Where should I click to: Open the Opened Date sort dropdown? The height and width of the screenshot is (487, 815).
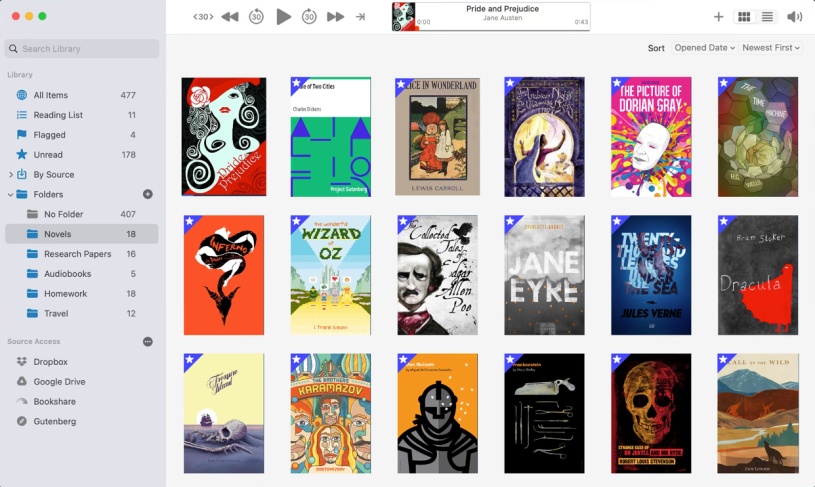tap(705, 48)
